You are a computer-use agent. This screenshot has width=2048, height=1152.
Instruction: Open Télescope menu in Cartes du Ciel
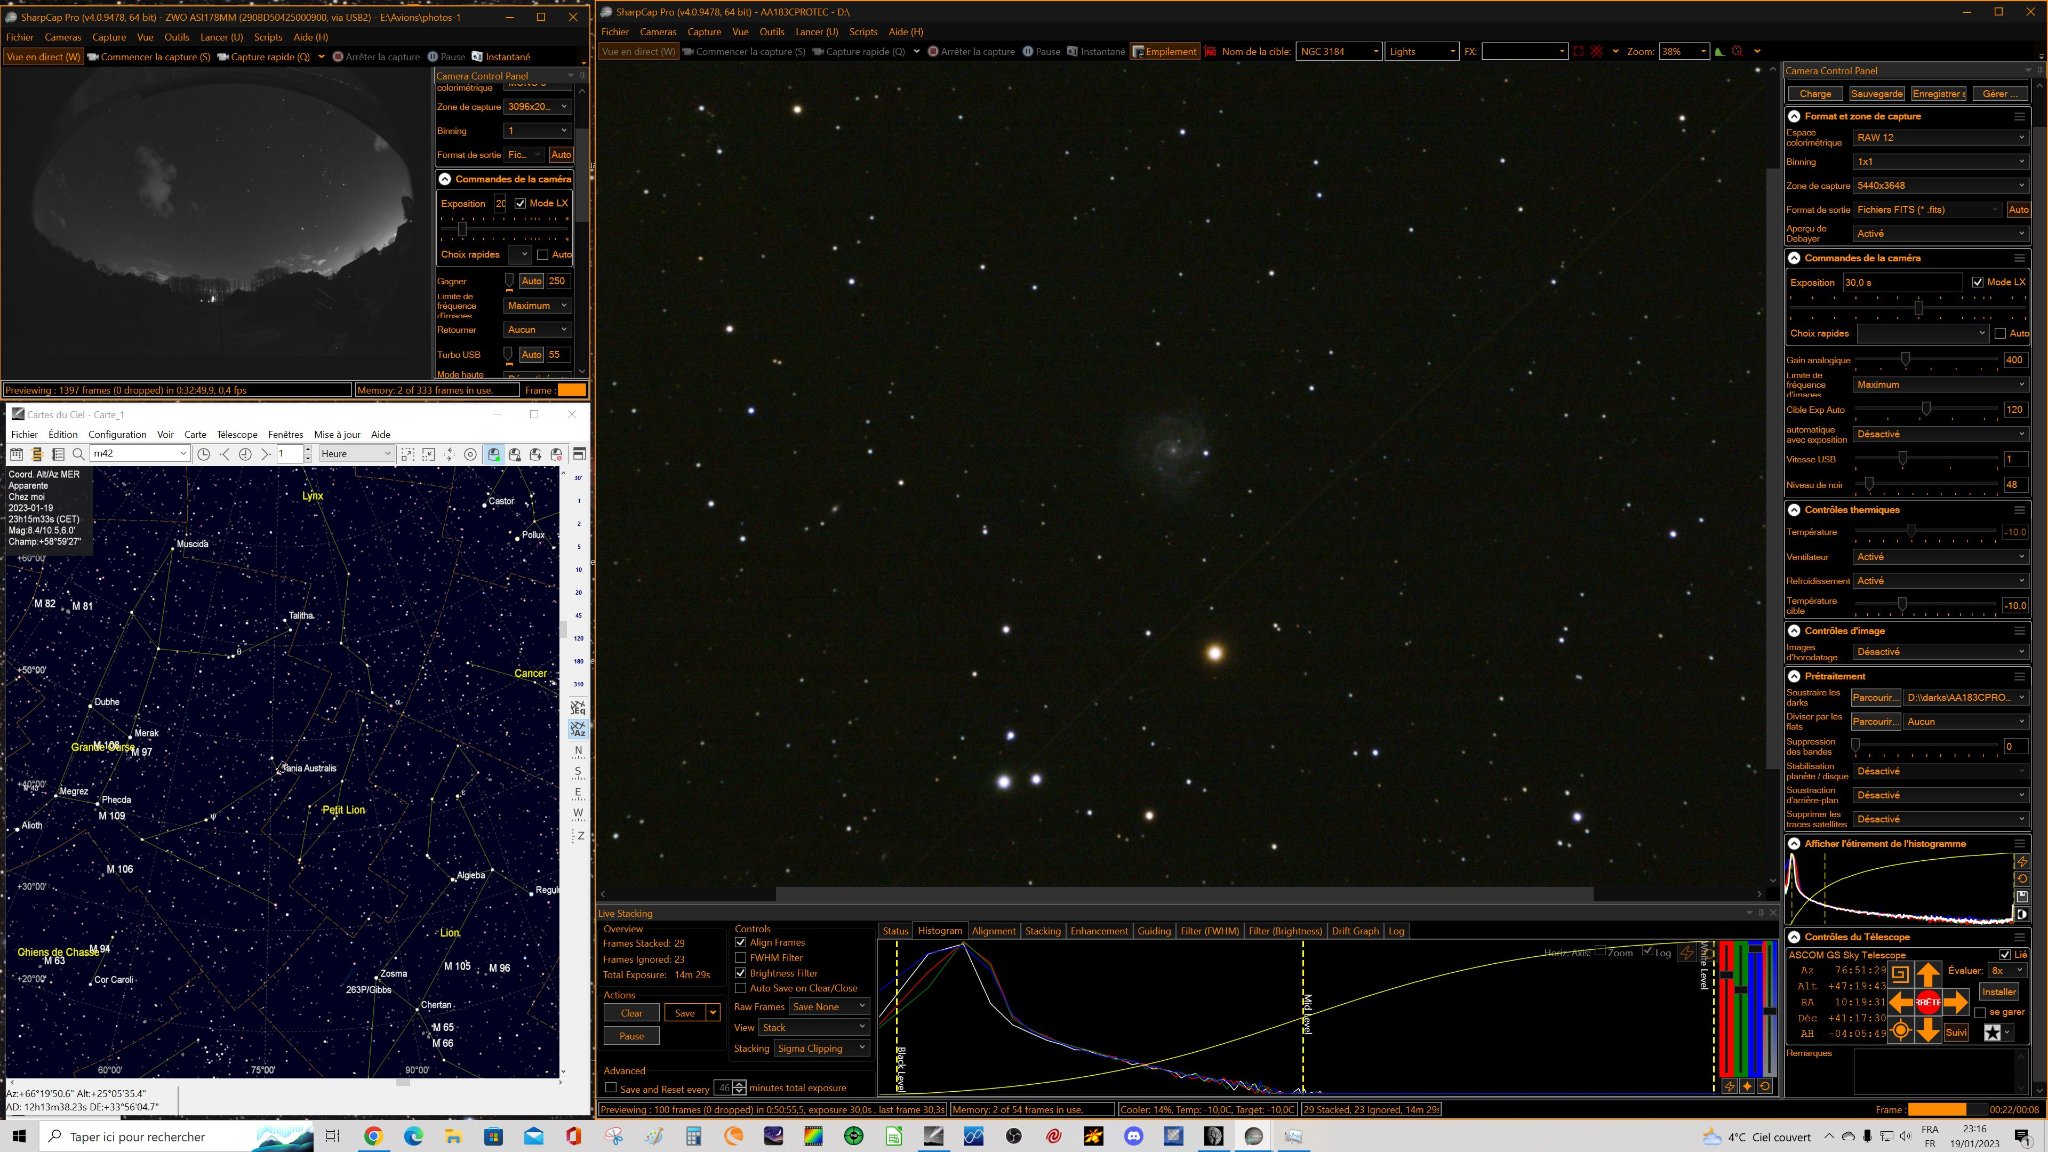(x=237, y=434)
